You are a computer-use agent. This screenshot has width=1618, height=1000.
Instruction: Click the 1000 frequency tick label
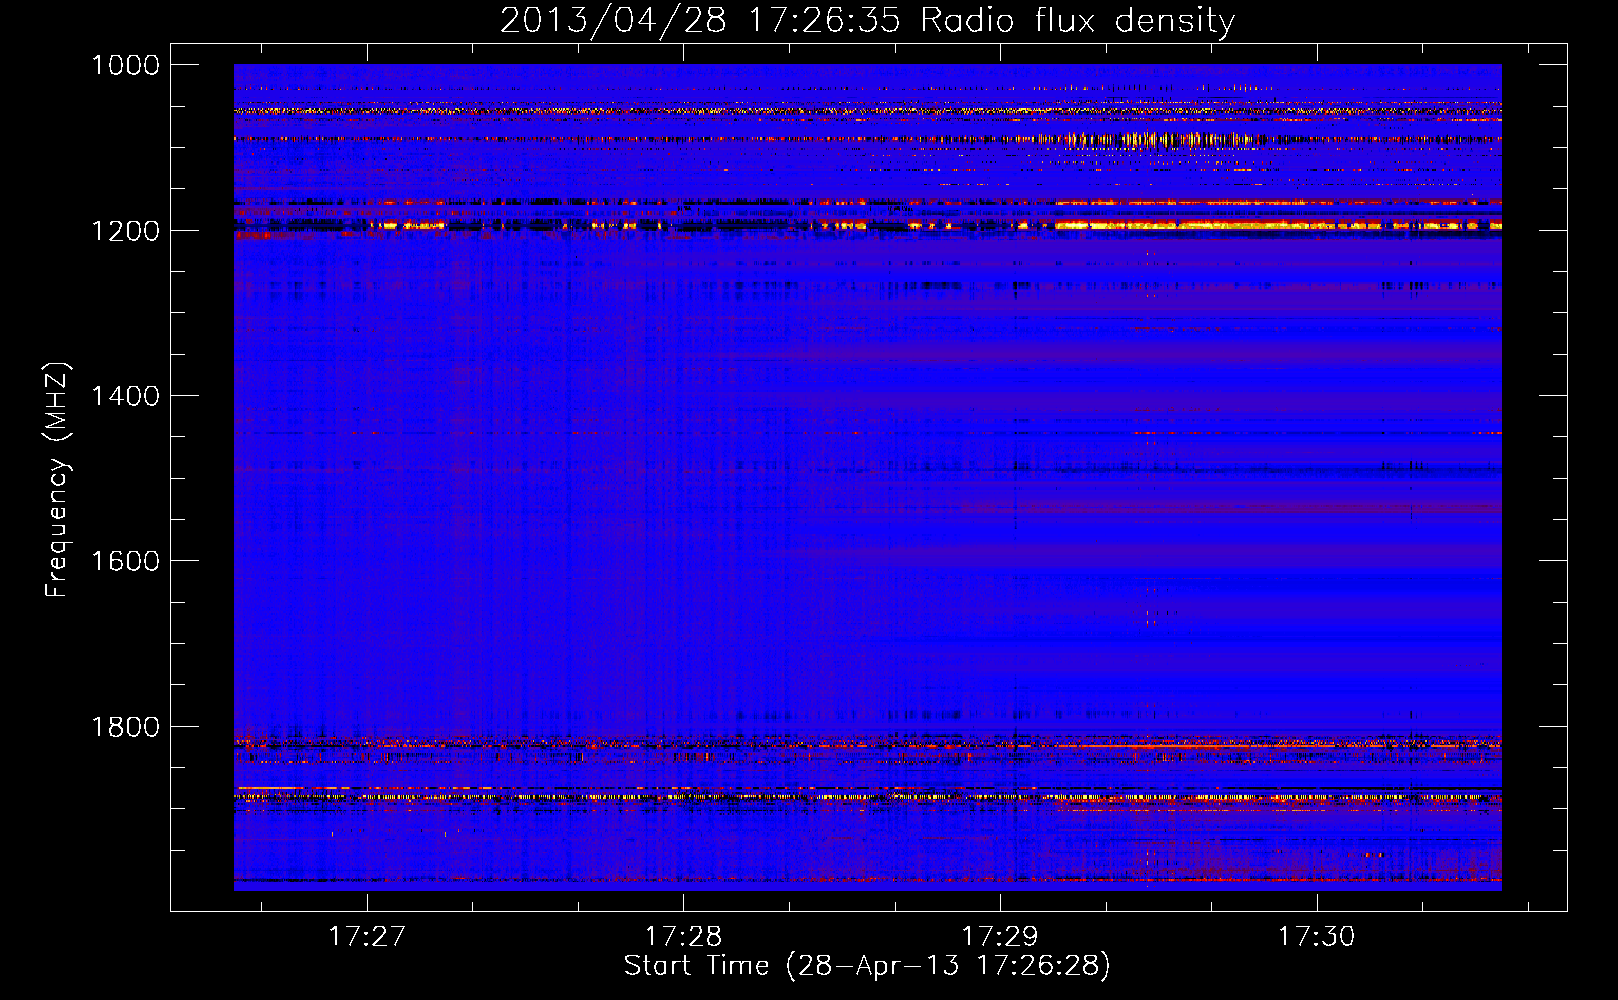(126, 65)
